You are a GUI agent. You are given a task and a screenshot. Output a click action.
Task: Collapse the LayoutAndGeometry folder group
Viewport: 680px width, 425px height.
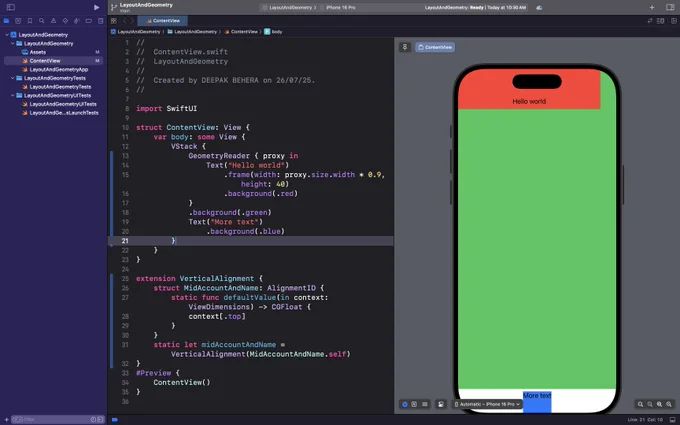pos(13,43)
